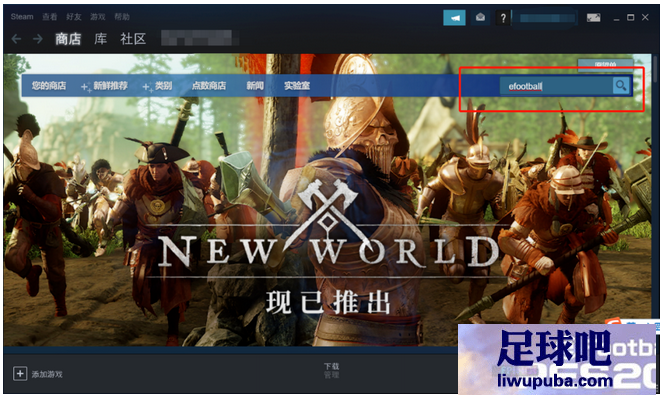The image size is (661, 400).
Task: Open the wishlist button above search
Action: coord(605,65)
